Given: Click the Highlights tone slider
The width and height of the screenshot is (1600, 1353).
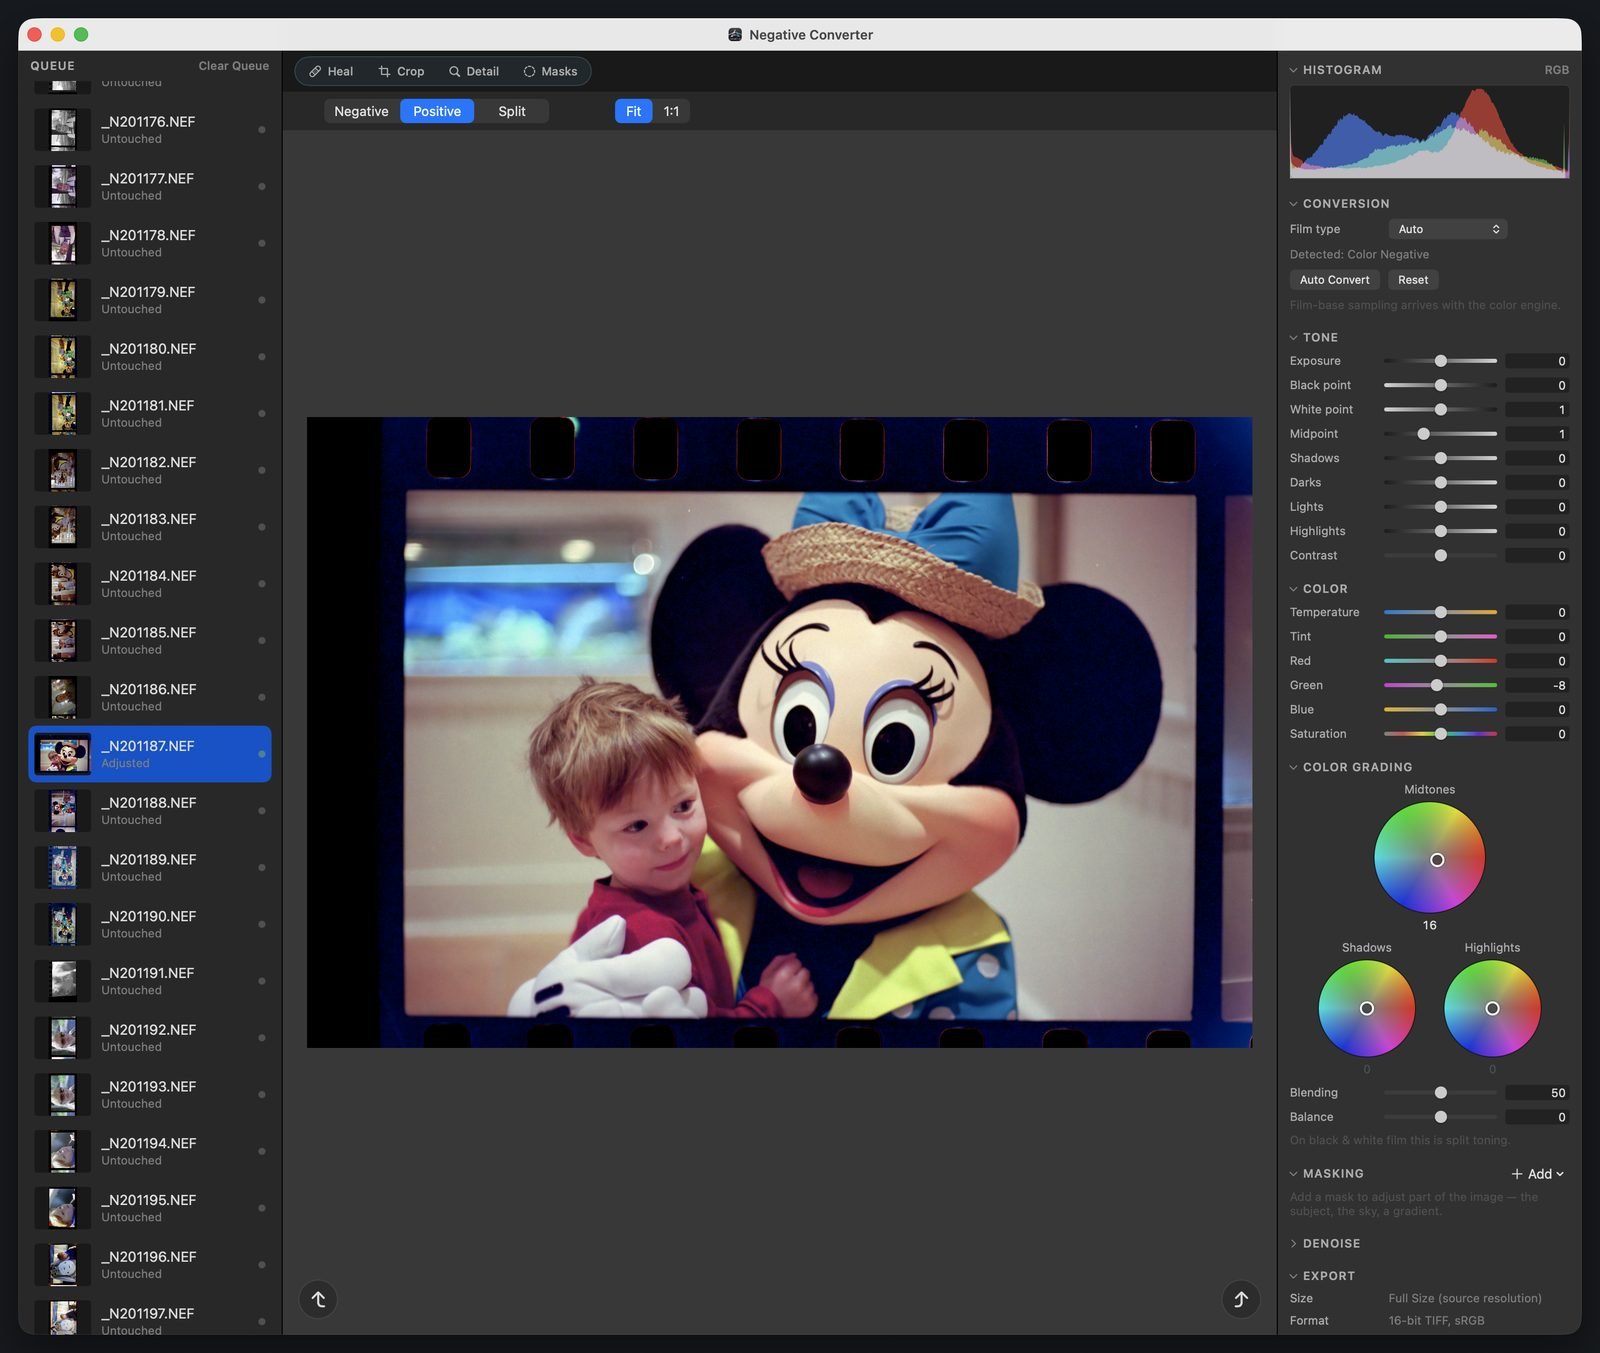Looking at the screenshot, I should tap(1440, 531).
